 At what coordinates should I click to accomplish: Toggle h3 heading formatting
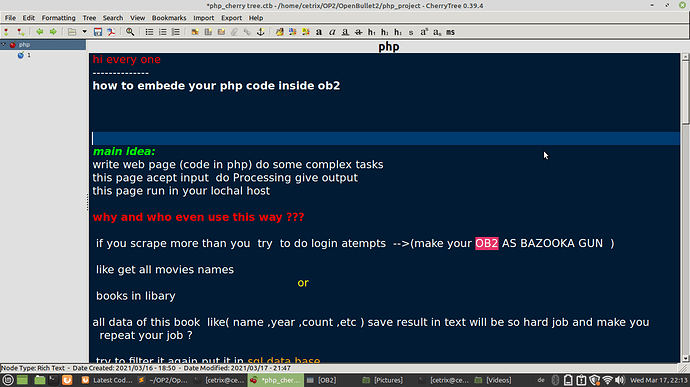(398, 32)
